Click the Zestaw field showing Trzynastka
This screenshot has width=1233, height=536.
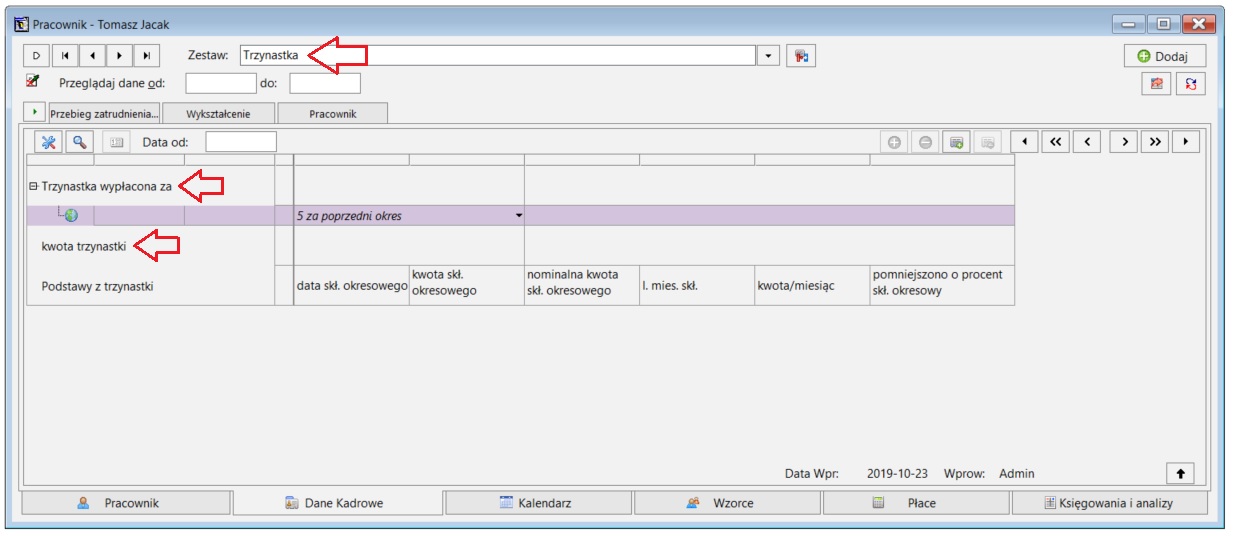pyautogui.click(x=497, y=56)
